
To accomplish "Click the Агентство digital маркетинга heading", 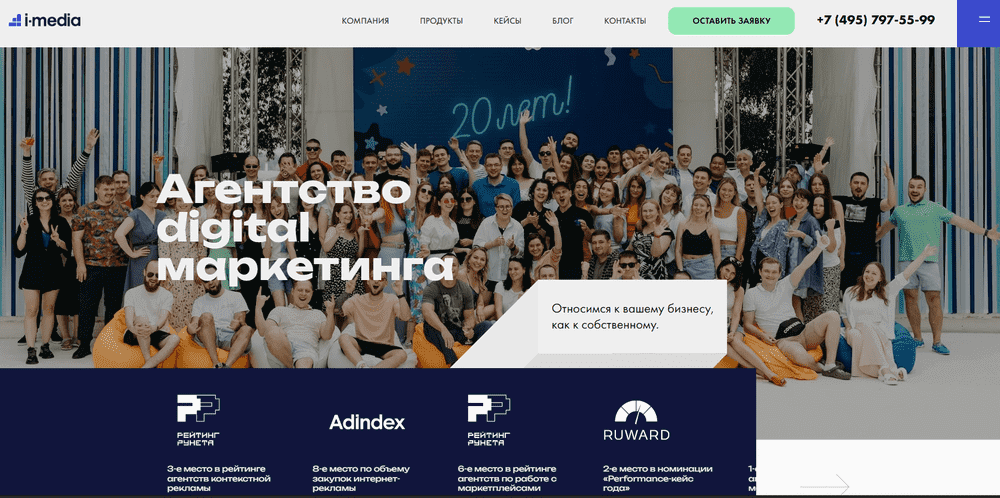I will pos(305,229).
